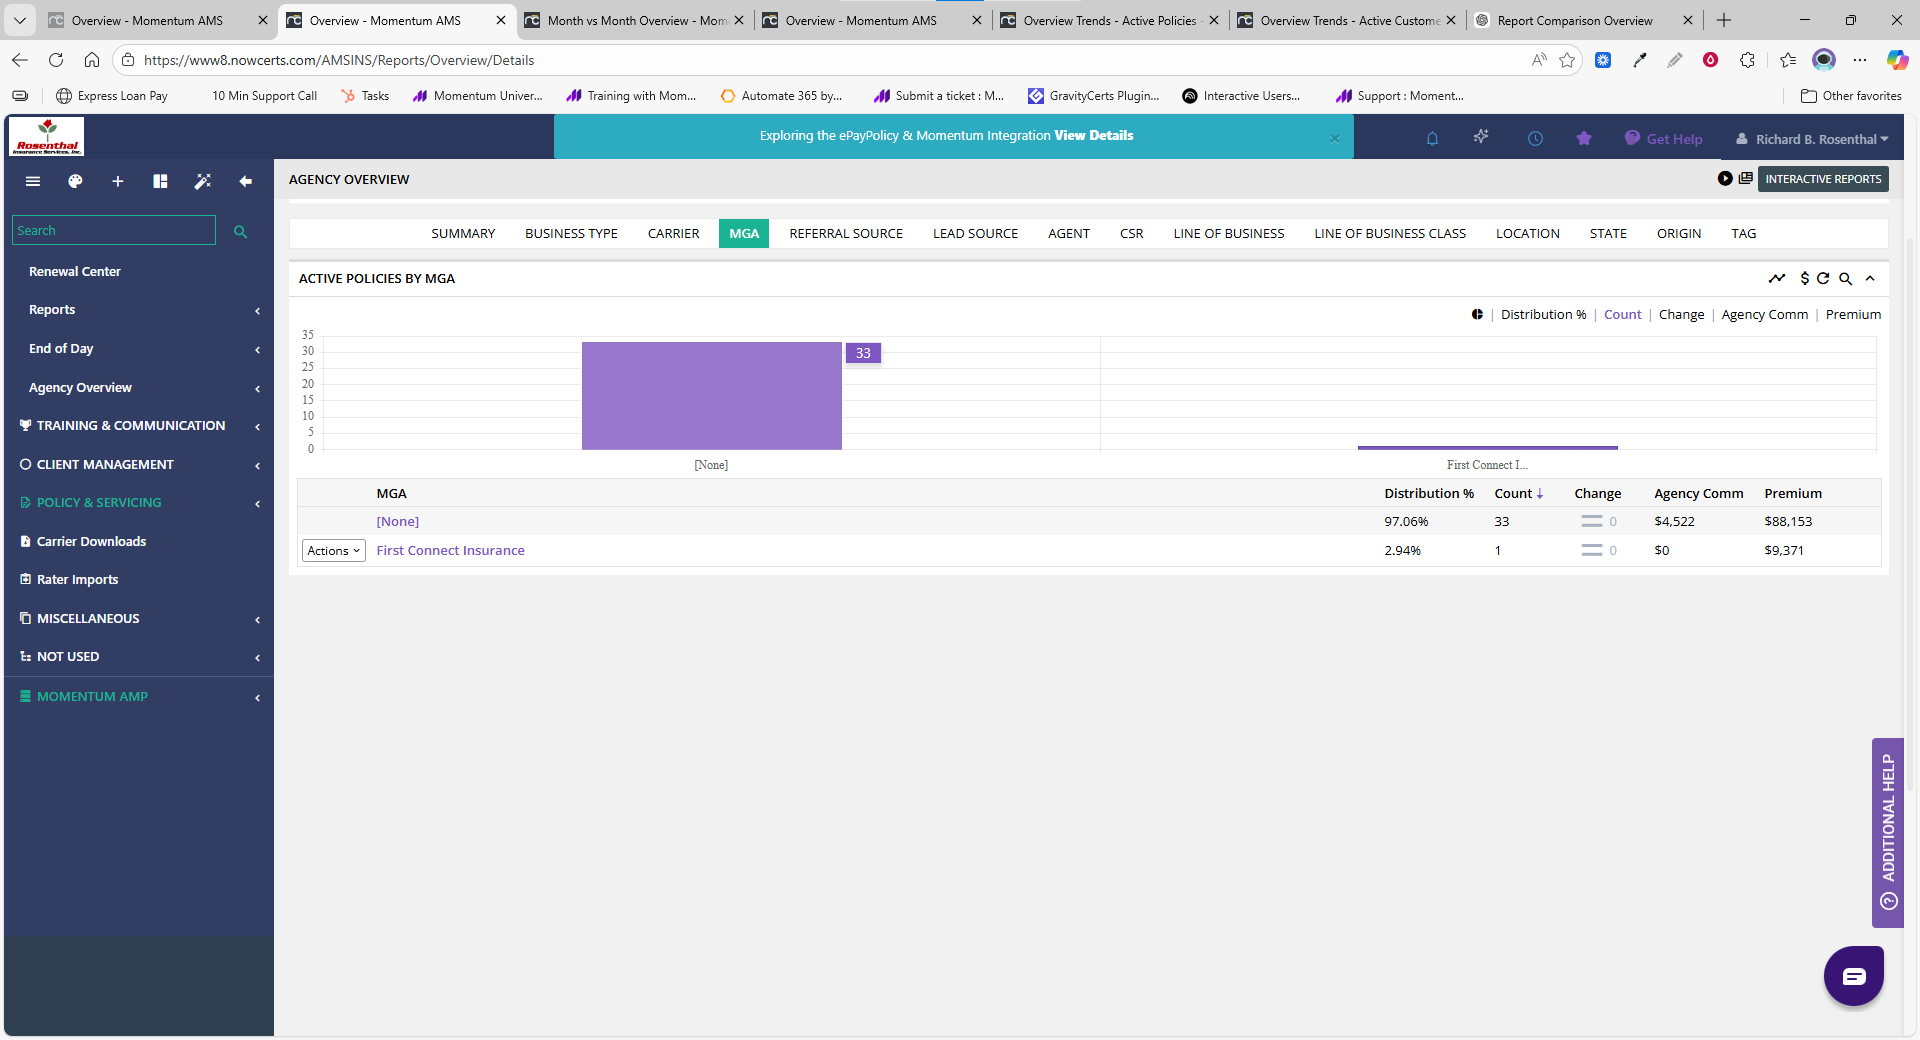Screen dimensions: 1920x1040
Task: Open the Tag tab
Action: pos(1744,234)
